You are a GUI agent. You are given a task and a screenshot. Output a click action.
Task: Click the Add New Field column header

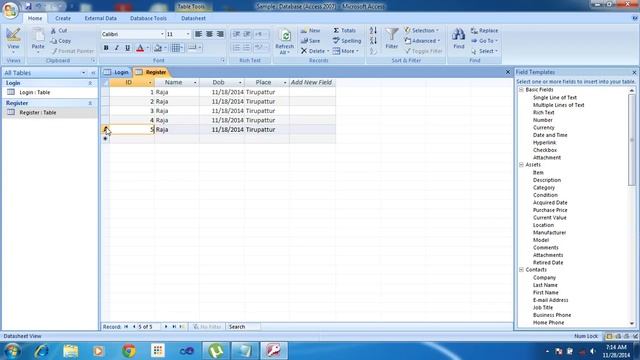312,82
